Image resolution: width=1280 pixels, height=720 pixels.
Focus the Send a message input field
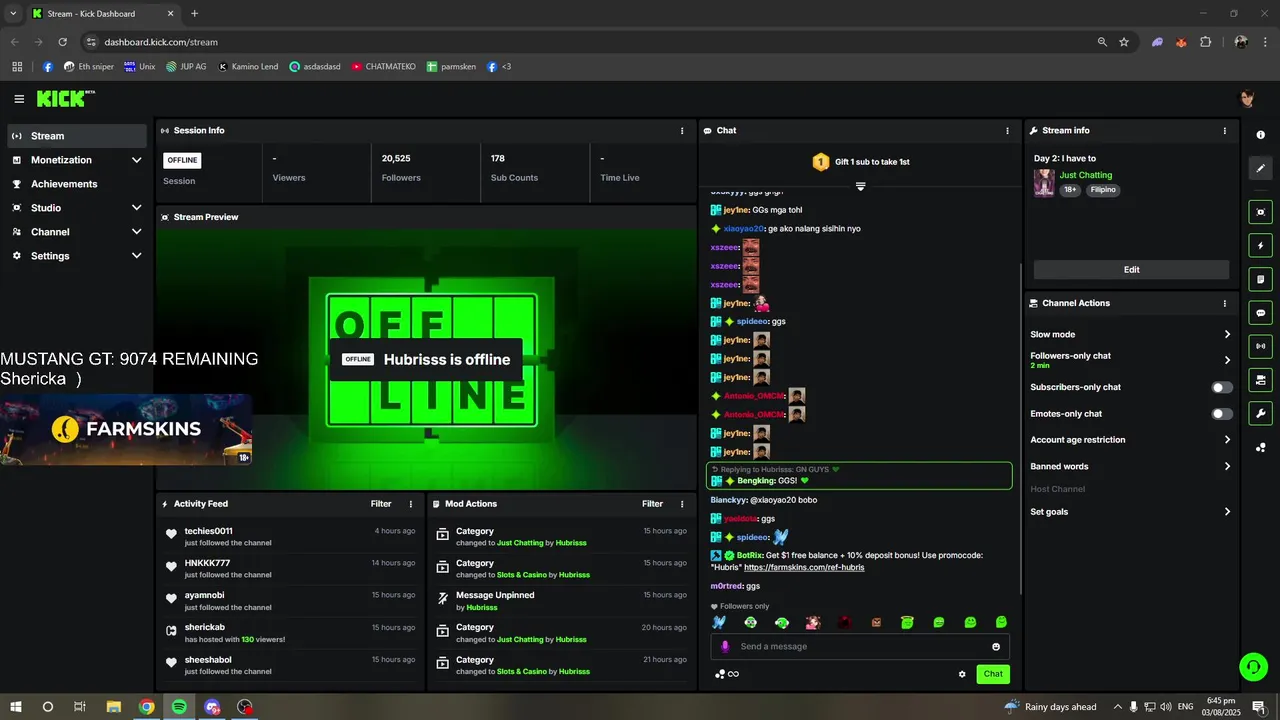[x=862, y=647]
